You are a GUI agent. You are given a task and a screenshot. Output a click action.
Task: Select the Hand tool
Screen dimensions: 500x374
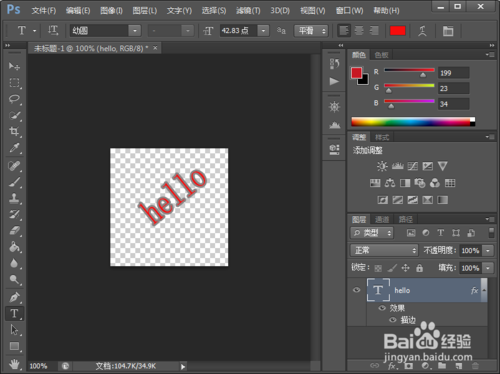tap(14, 364)
